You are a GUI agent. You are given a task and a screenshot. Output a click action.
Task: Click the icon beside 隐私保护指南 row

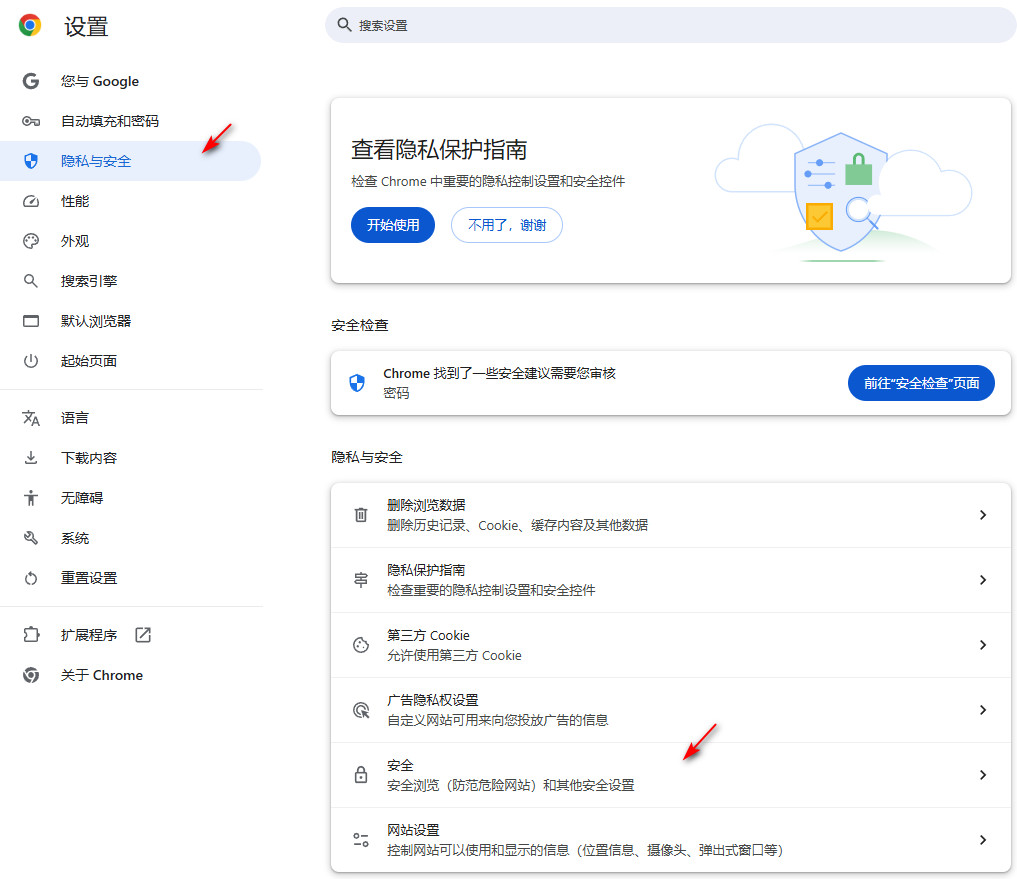tap(361, 580)
